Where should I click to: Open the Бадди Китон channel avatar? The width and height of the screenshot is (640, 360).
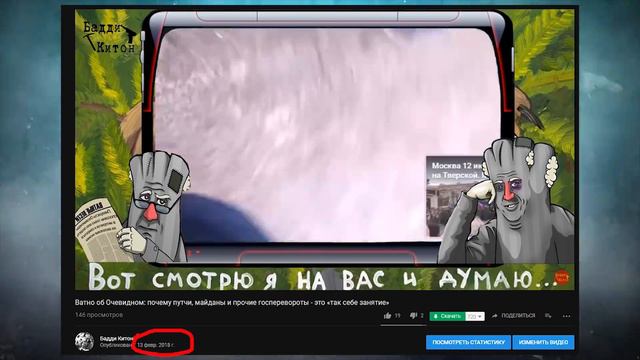(x=84, y=342)
